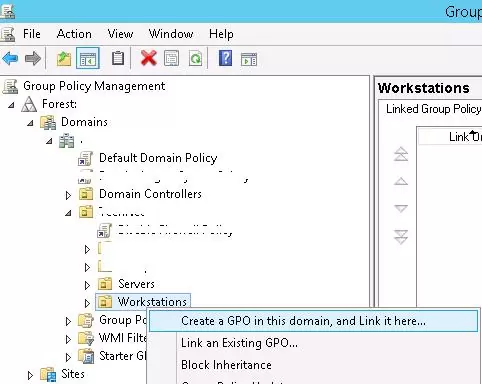
Task: Click the green Refresh toolbar icon
Action: (195, 59)
